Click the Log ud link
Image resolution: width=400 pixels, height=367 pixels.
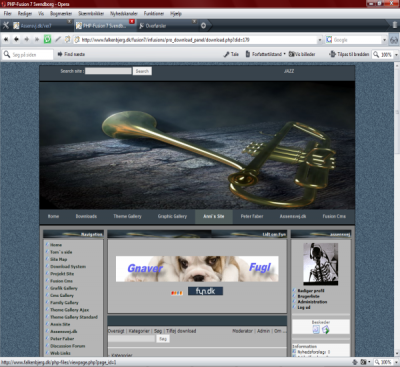[304, 307]
